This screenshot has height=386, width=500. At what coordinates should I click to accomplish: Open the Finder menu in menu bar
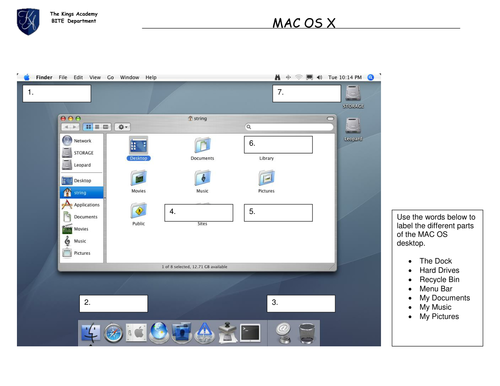pyautogui.click(x=44, y=77)
